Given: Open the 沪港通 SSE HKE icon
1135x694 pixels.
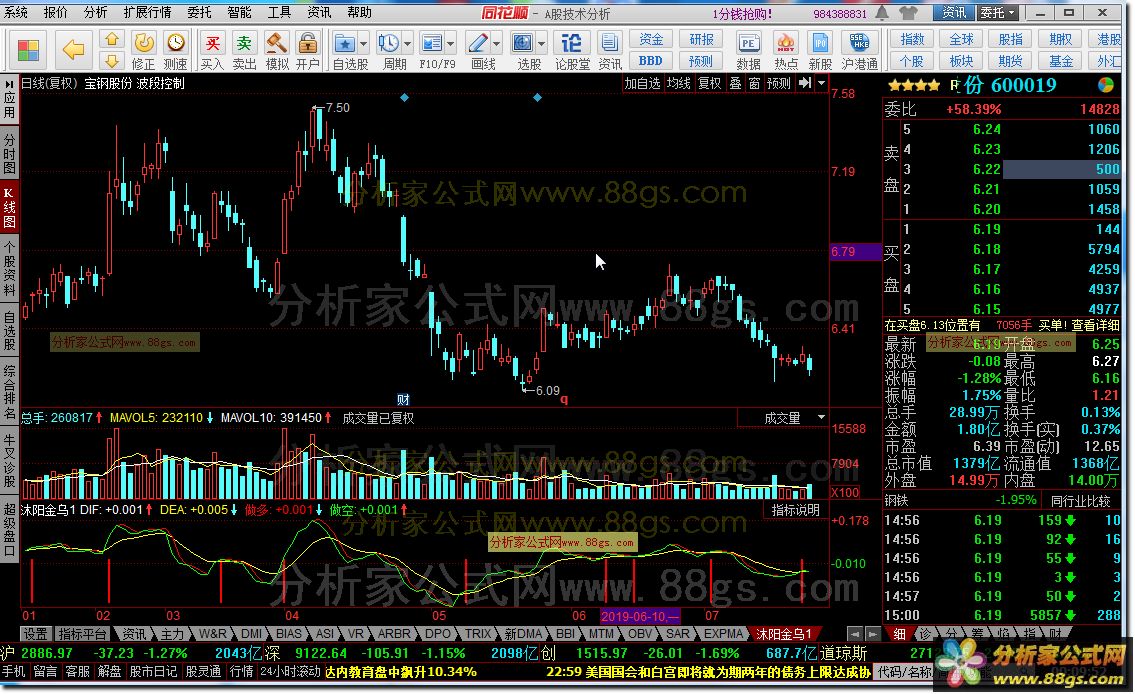Looking at the screenshot, I should point(859,43).
